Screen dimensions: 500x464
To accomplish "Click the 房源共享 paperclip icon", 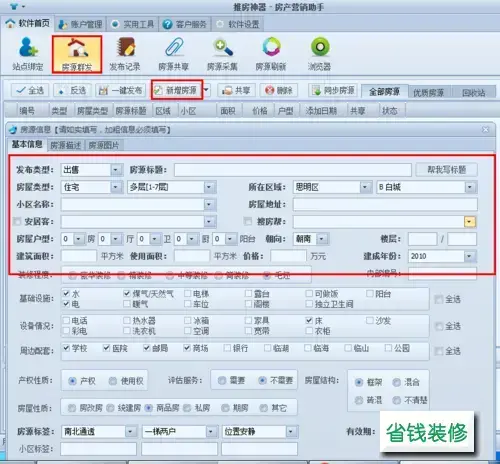I will tap(174, 53).
